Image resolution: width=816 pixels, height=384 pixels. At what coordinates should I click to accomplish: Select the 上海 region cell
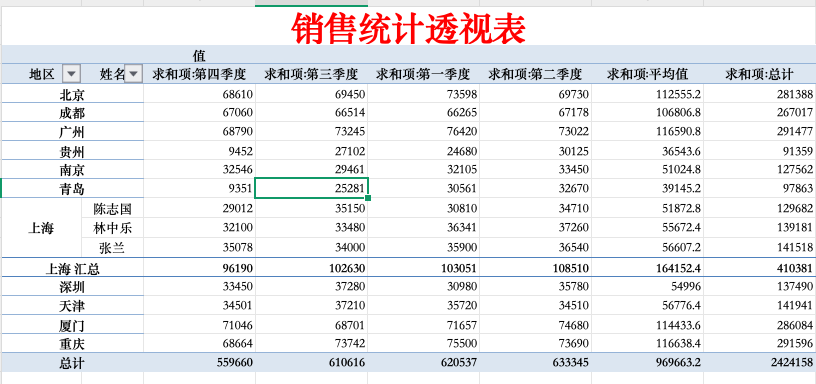tap(41, 228)
